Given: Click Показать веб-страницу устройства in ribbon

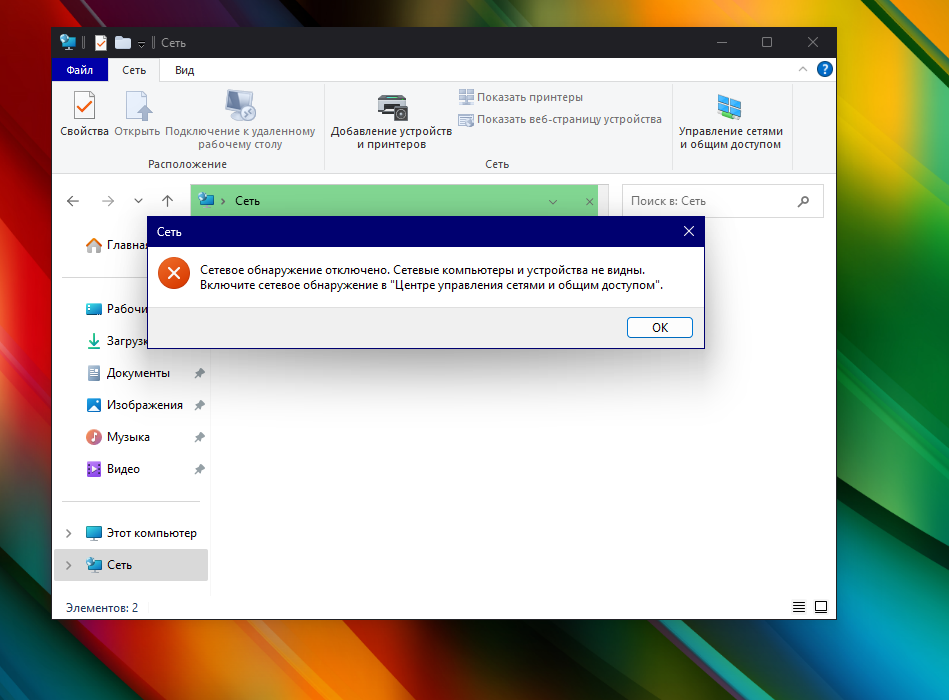Looking at the screenshot, I should click(559, 119).
